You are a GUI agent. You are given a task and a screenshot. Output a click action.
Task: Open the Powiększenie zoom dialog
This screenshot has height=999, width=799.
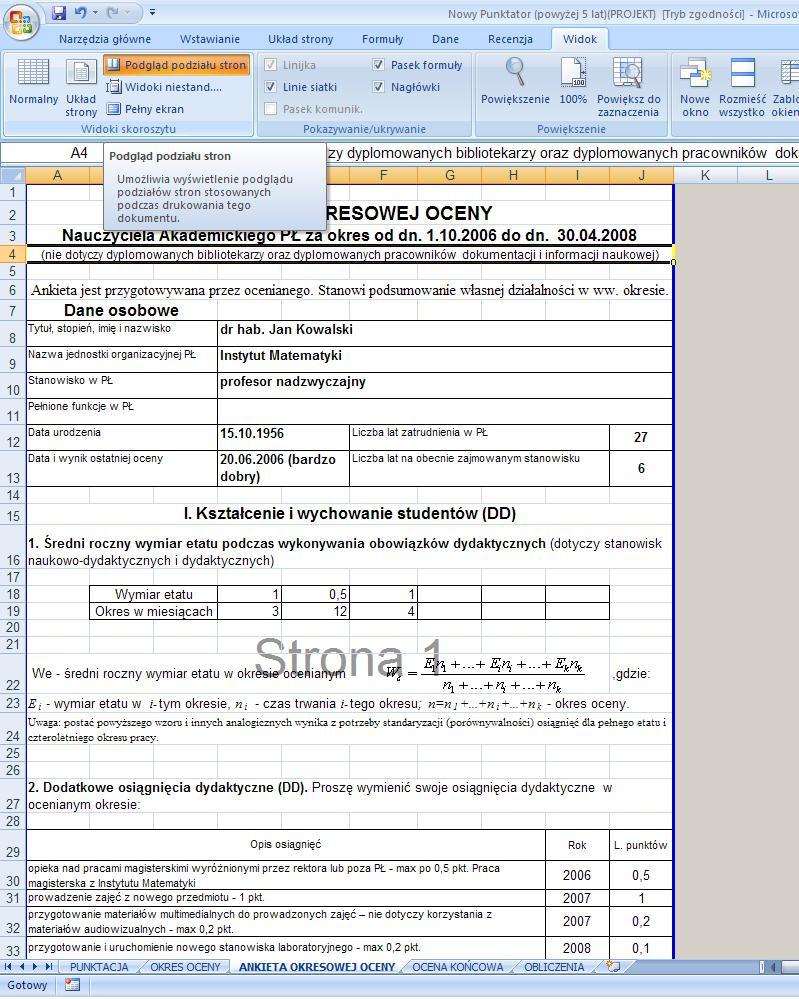pyautogui.click(x=515, y=81)
